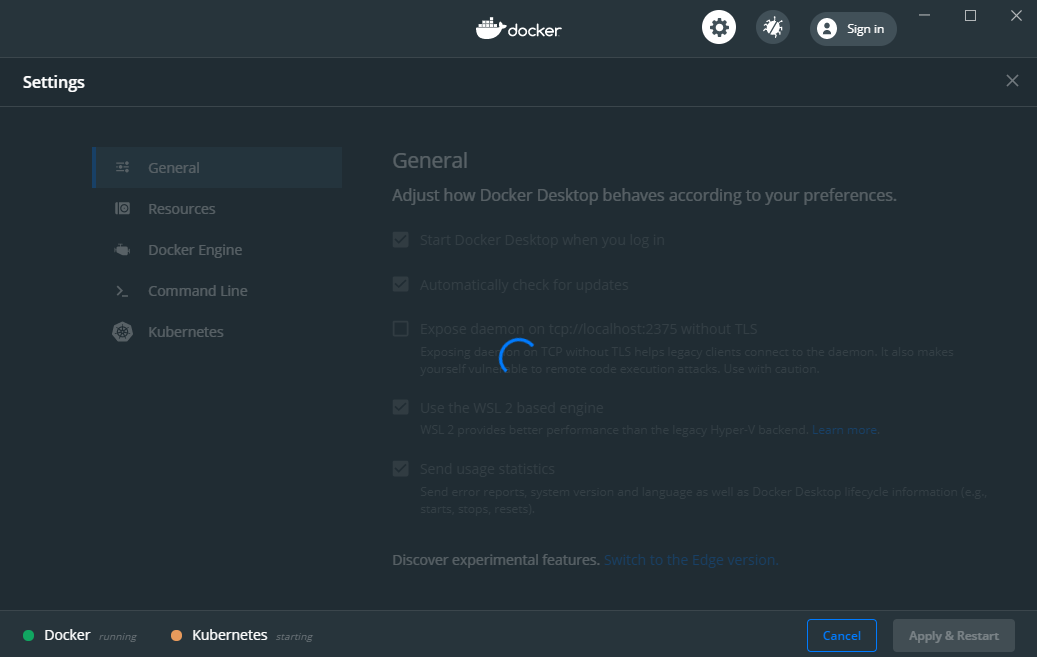
Task: Click Apply & Restart button
Action: point(954,635)
